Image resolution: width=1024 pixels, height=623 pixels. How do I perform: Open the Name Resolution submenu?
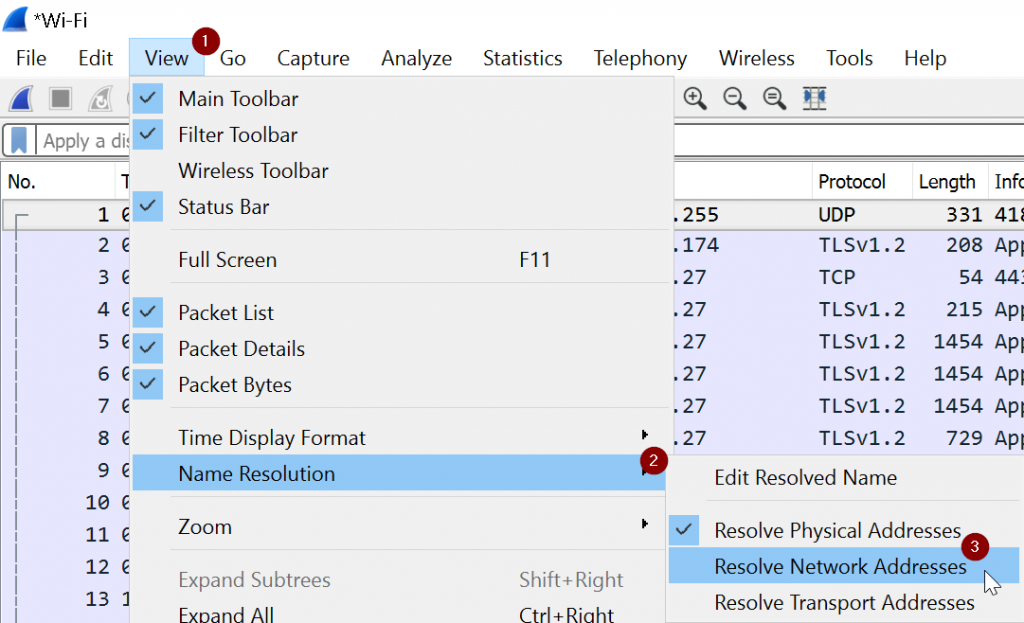click(x=398, y=473)
